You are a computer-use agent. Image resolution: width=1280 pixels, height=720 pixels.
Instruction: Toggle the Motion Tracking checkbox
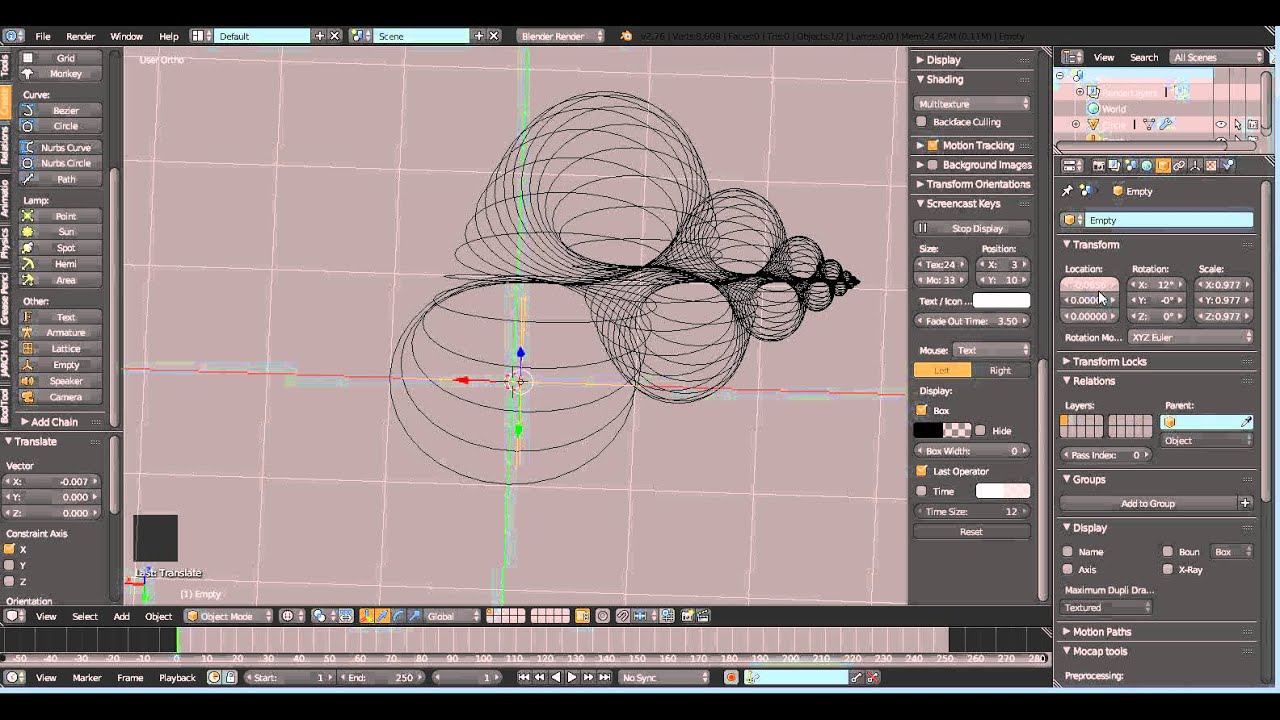click(x=933, y=145)
